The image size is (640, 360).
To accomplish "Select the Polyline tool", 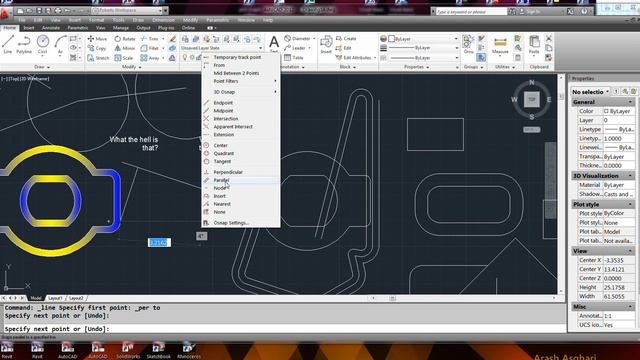I will (24, 44).
